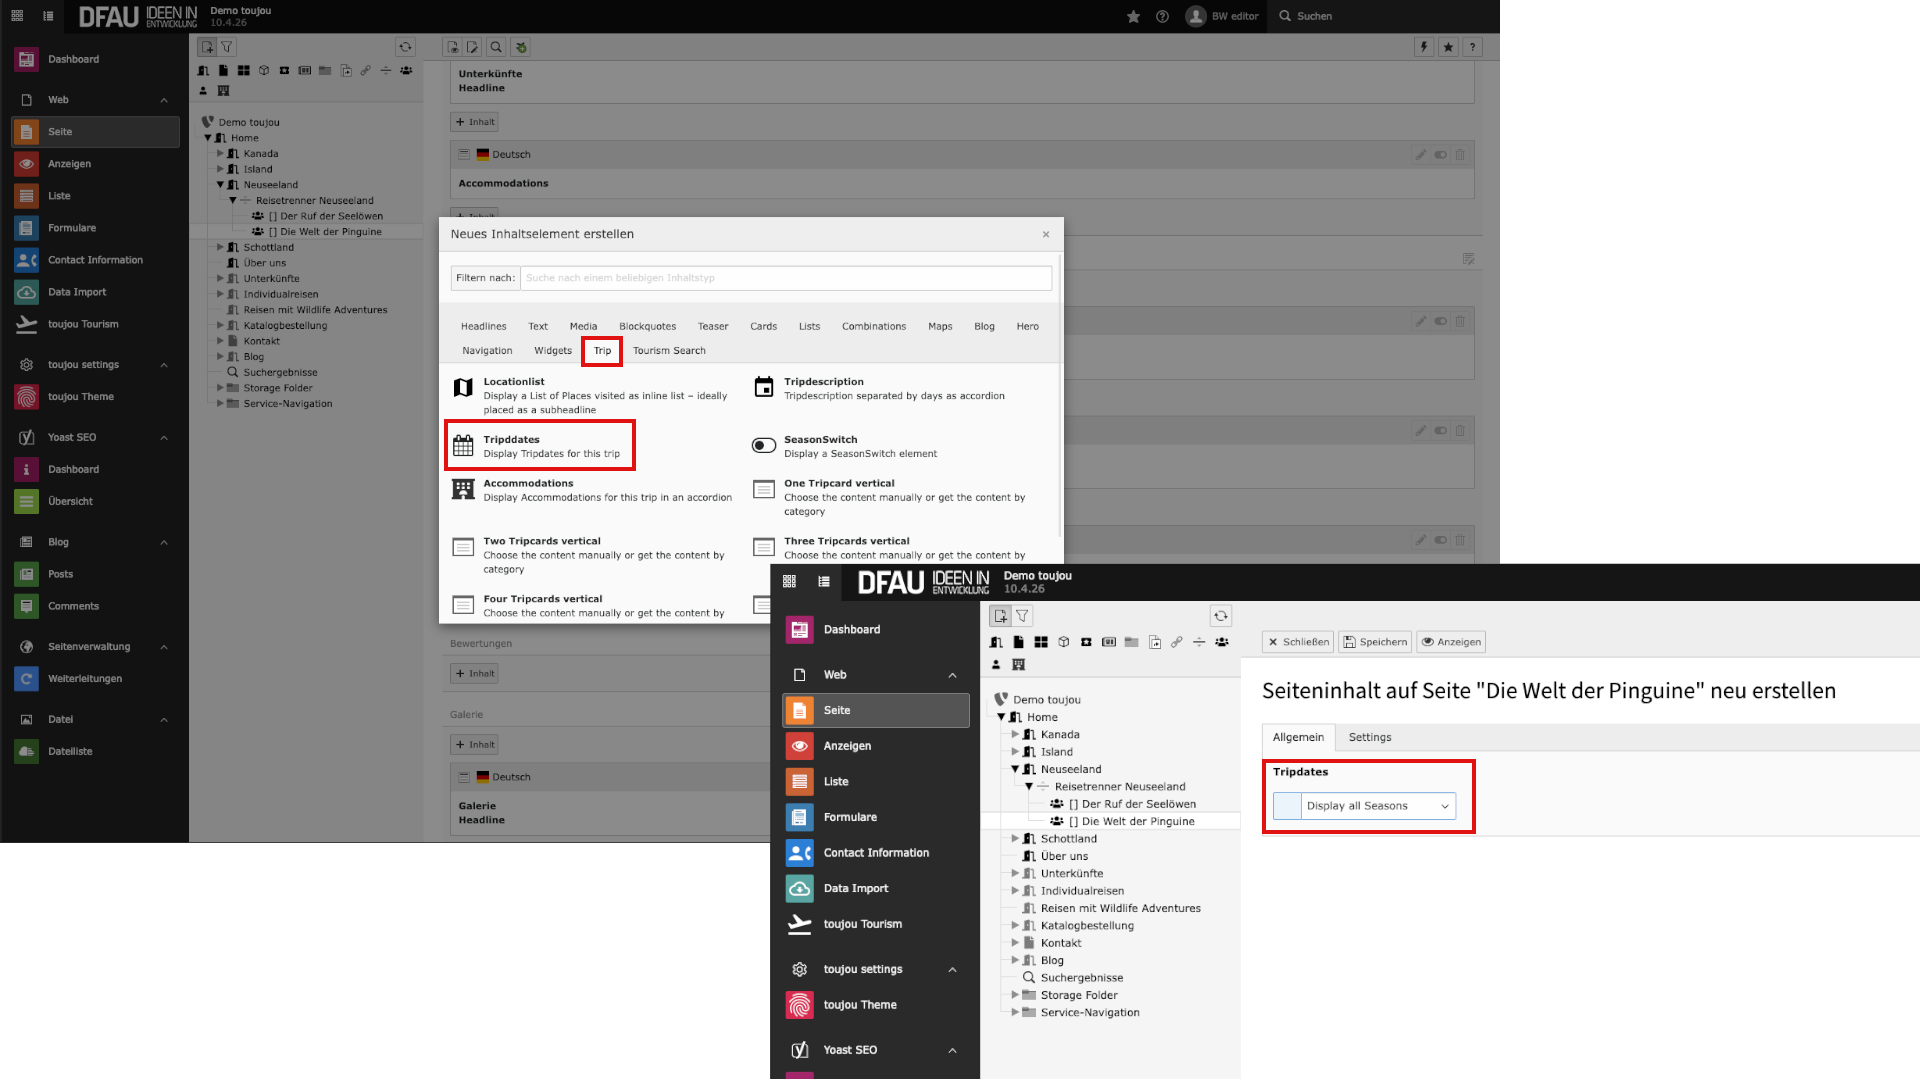Click the Speichern save button
This screenshot has width=1920, height=1079.
tap(1375, 642)
